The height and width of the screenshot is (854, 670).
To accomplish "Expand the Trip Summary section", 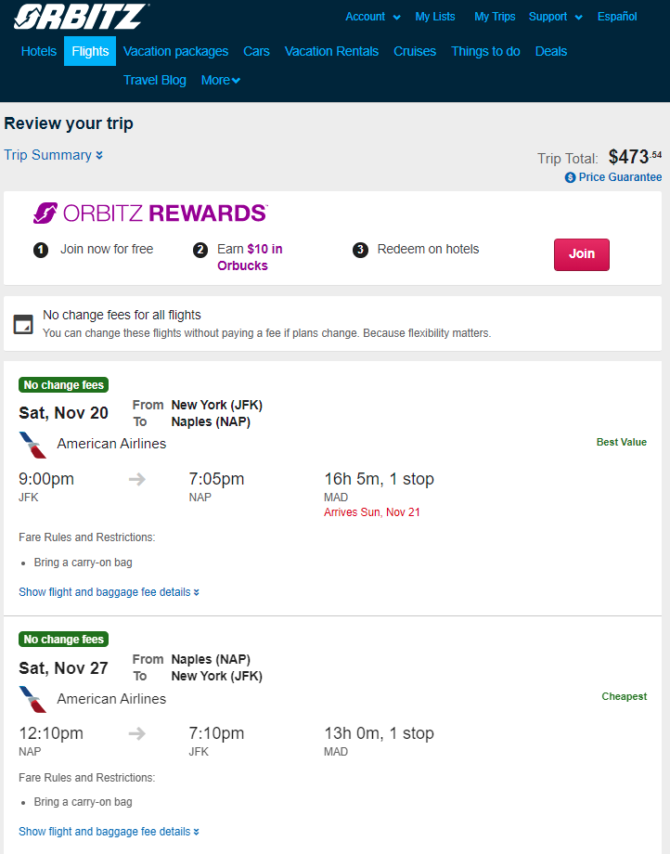I will point(53,155).
